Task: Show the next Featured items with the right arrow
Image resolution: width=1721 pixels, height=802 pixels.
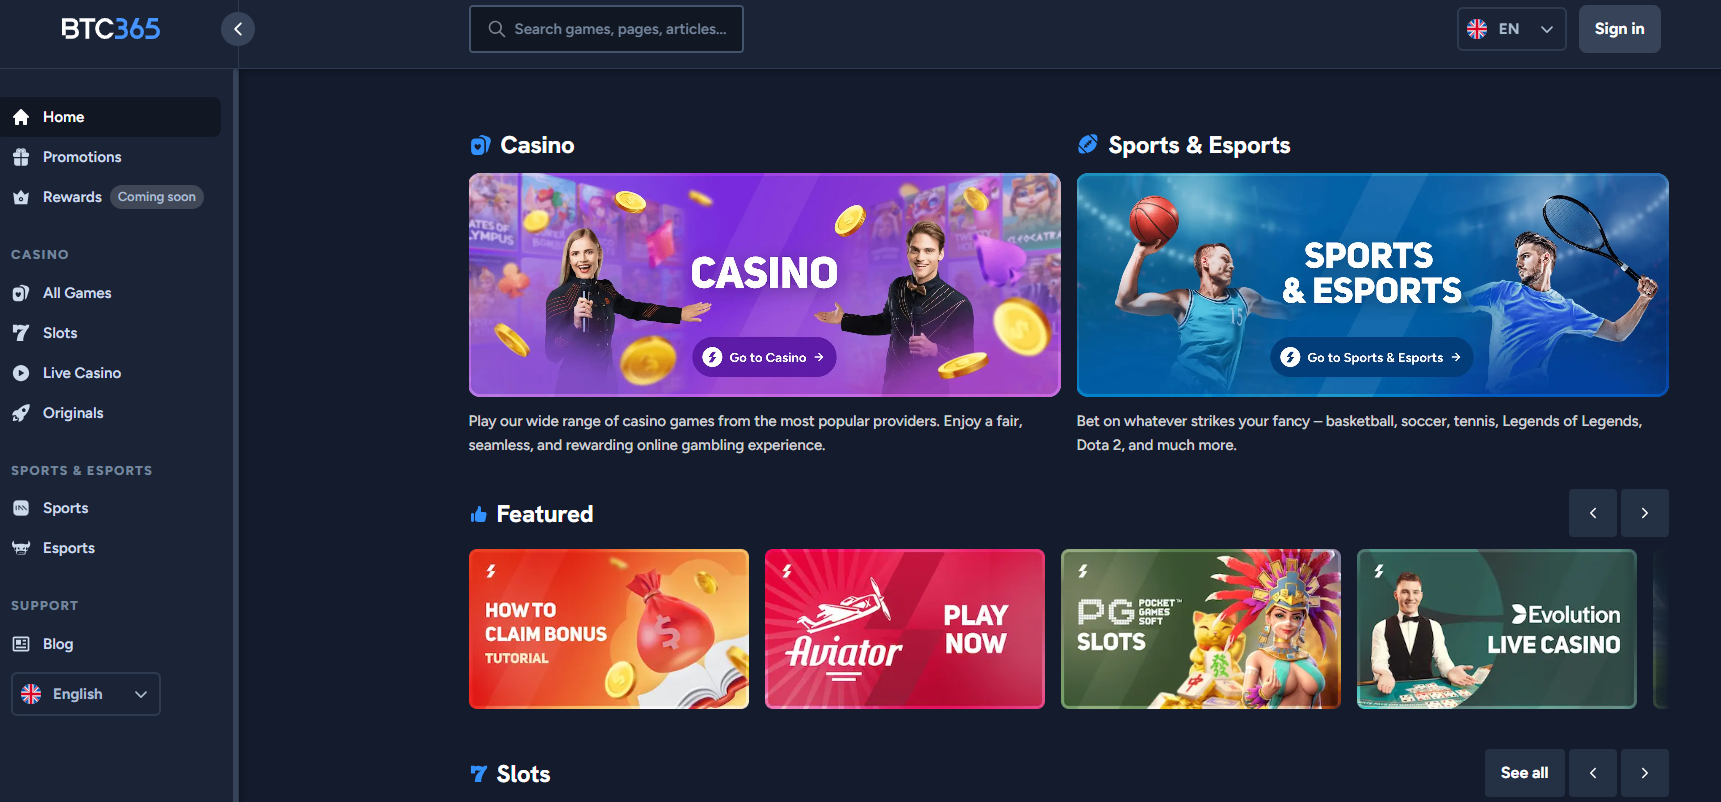Action: point(1644,513)
